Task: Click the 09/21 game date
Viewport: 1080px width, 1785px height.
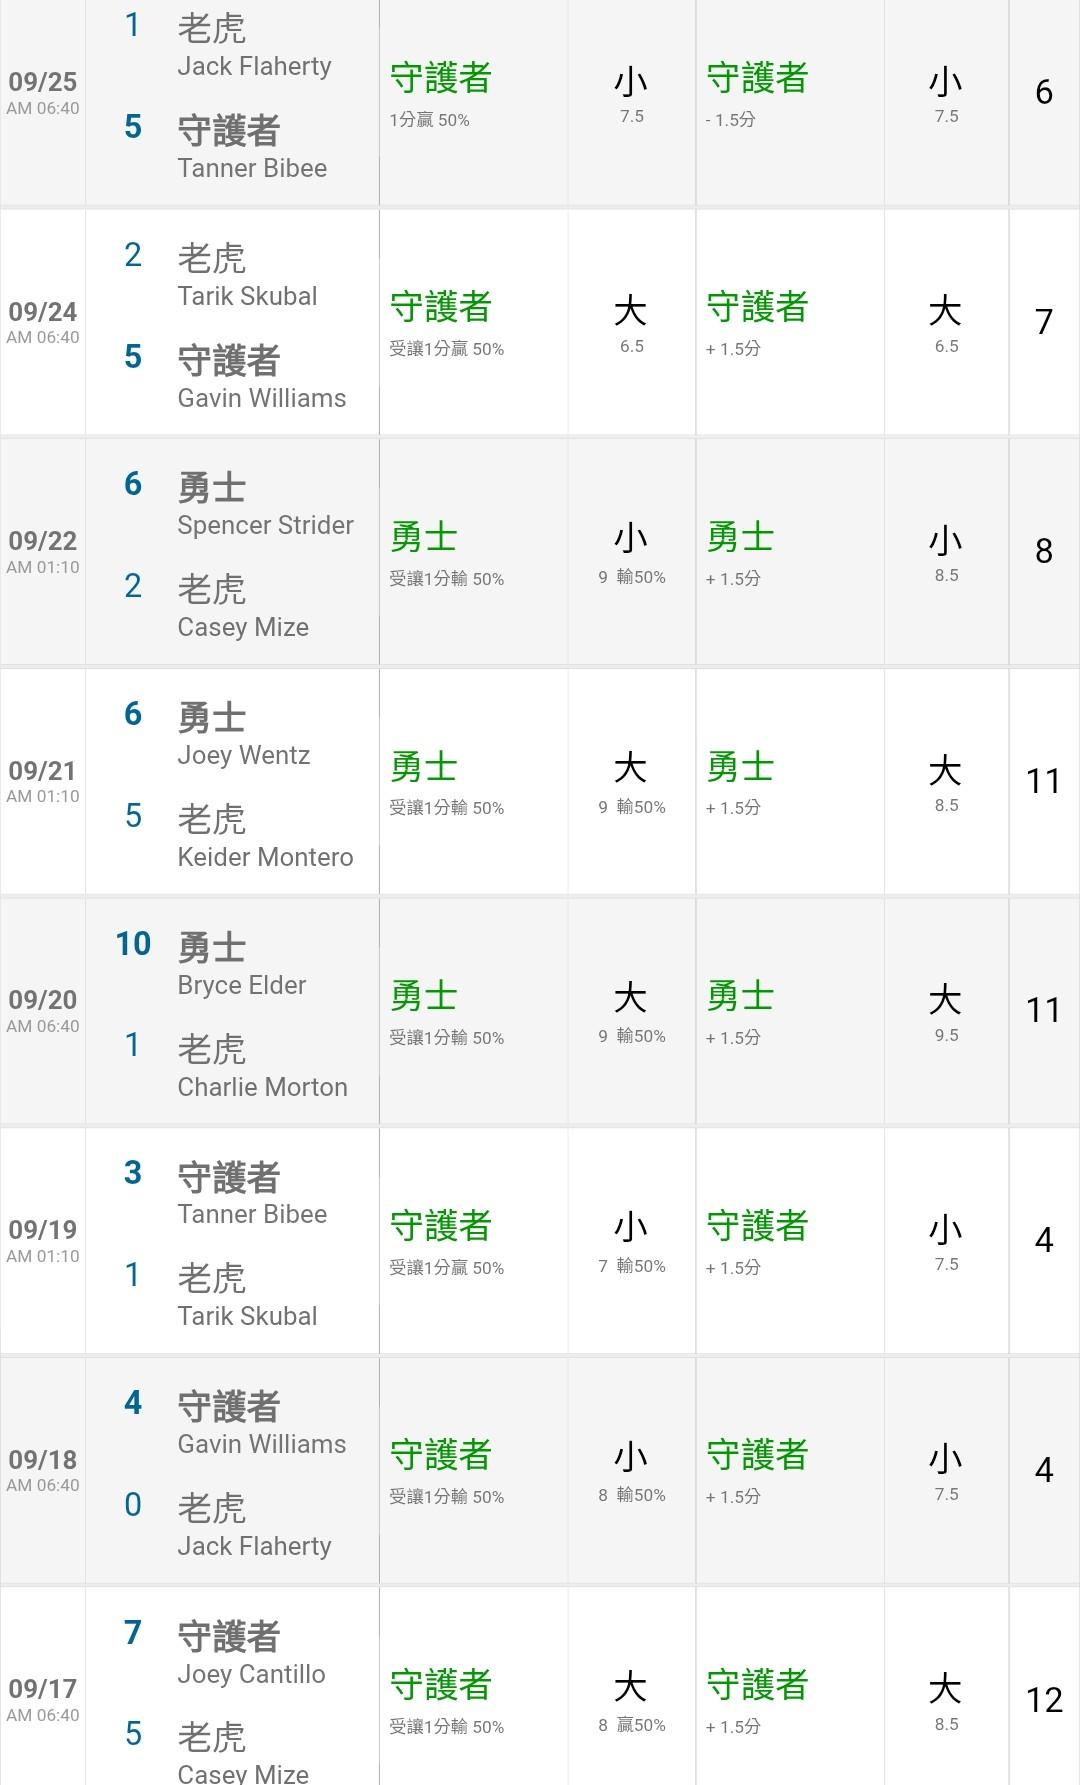Action: [43, 771]
